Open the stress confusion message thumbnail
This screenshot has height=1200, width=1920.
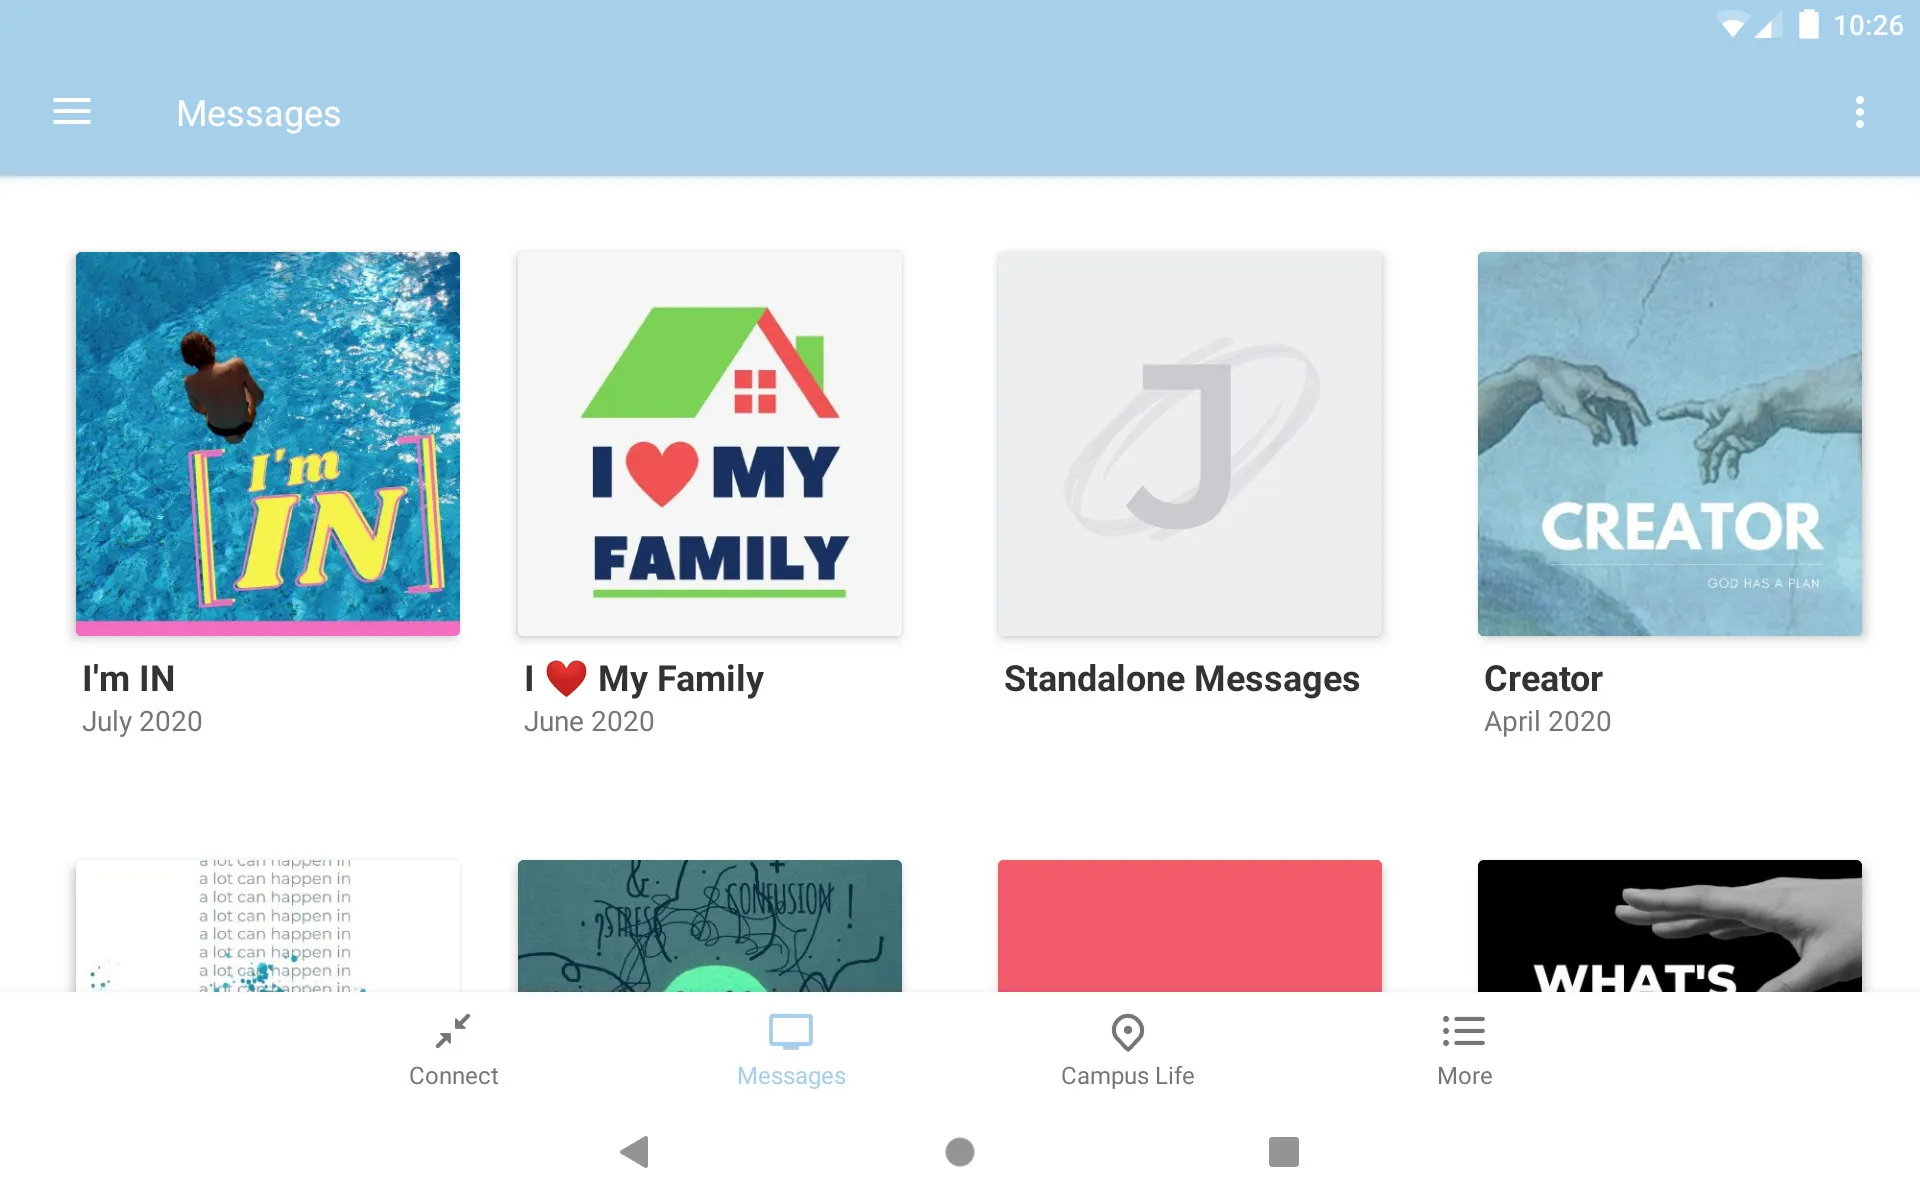(709, 926)
